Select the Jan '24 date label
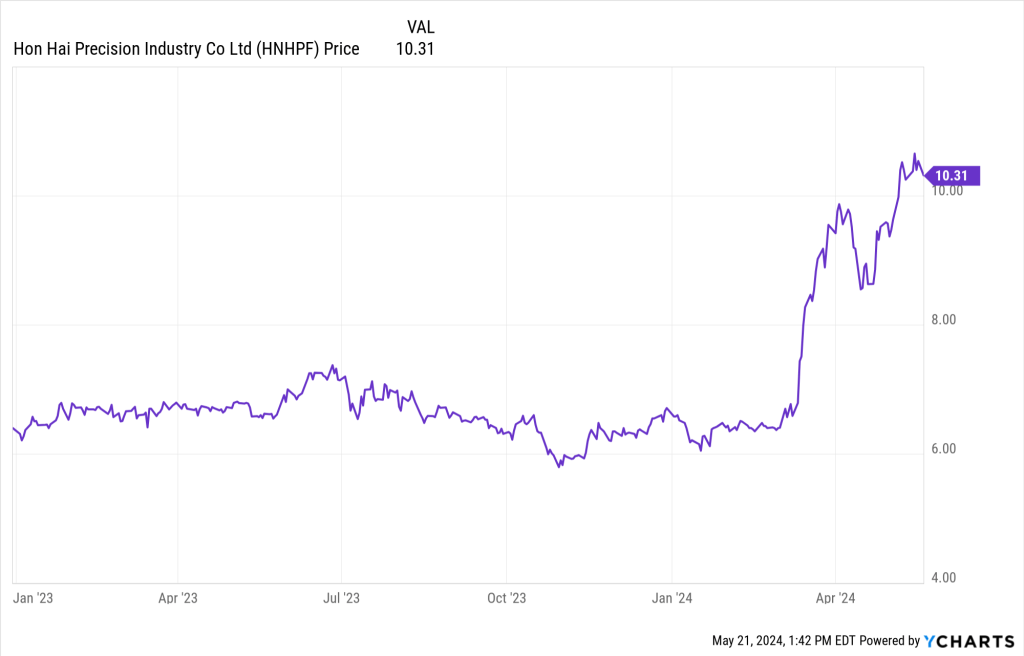 click(672, 598)
